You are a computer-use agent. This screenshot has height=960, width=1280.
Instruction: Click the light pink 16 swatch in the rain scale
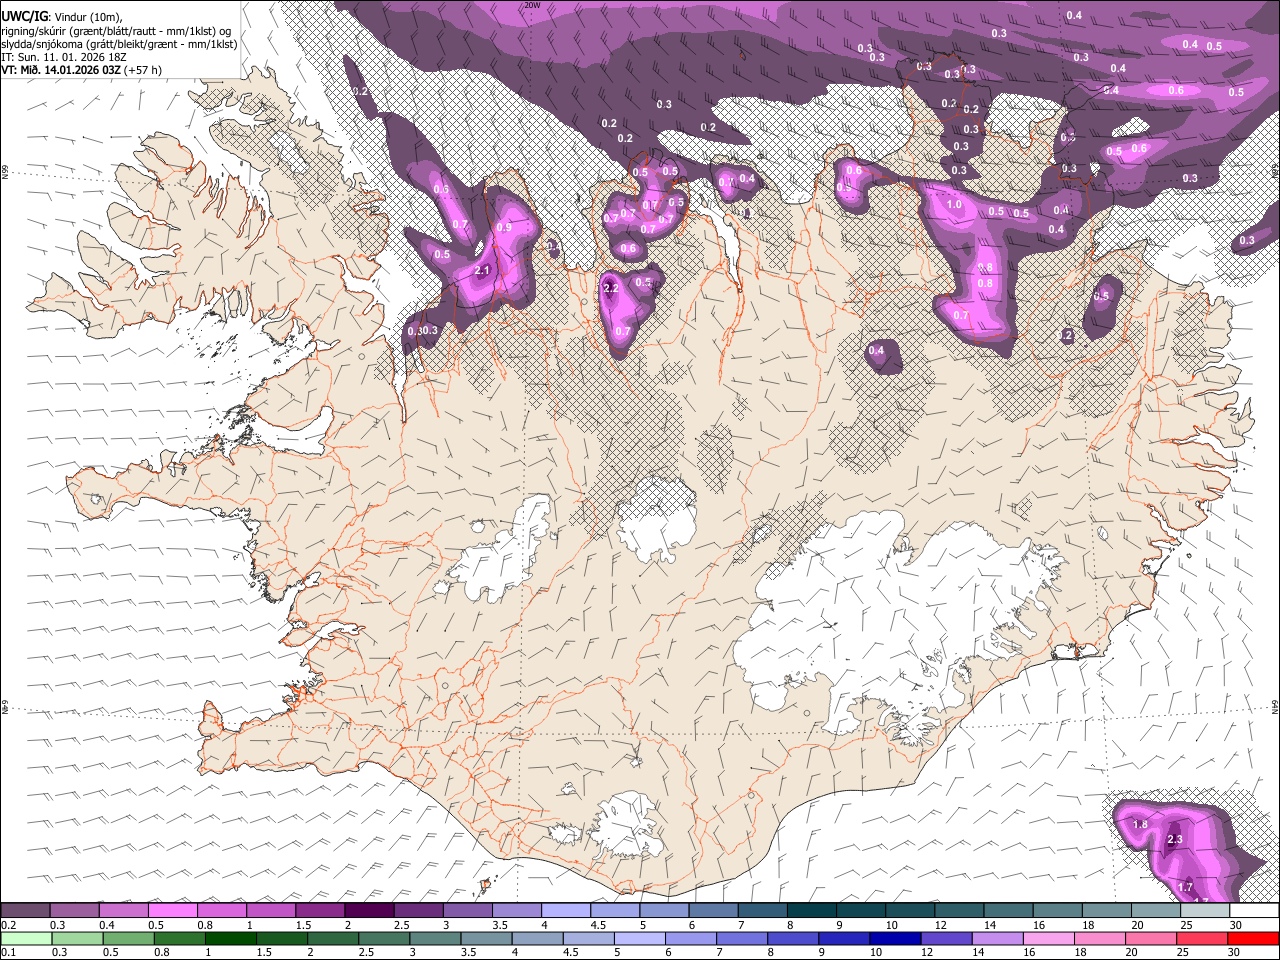(1047, 939)
